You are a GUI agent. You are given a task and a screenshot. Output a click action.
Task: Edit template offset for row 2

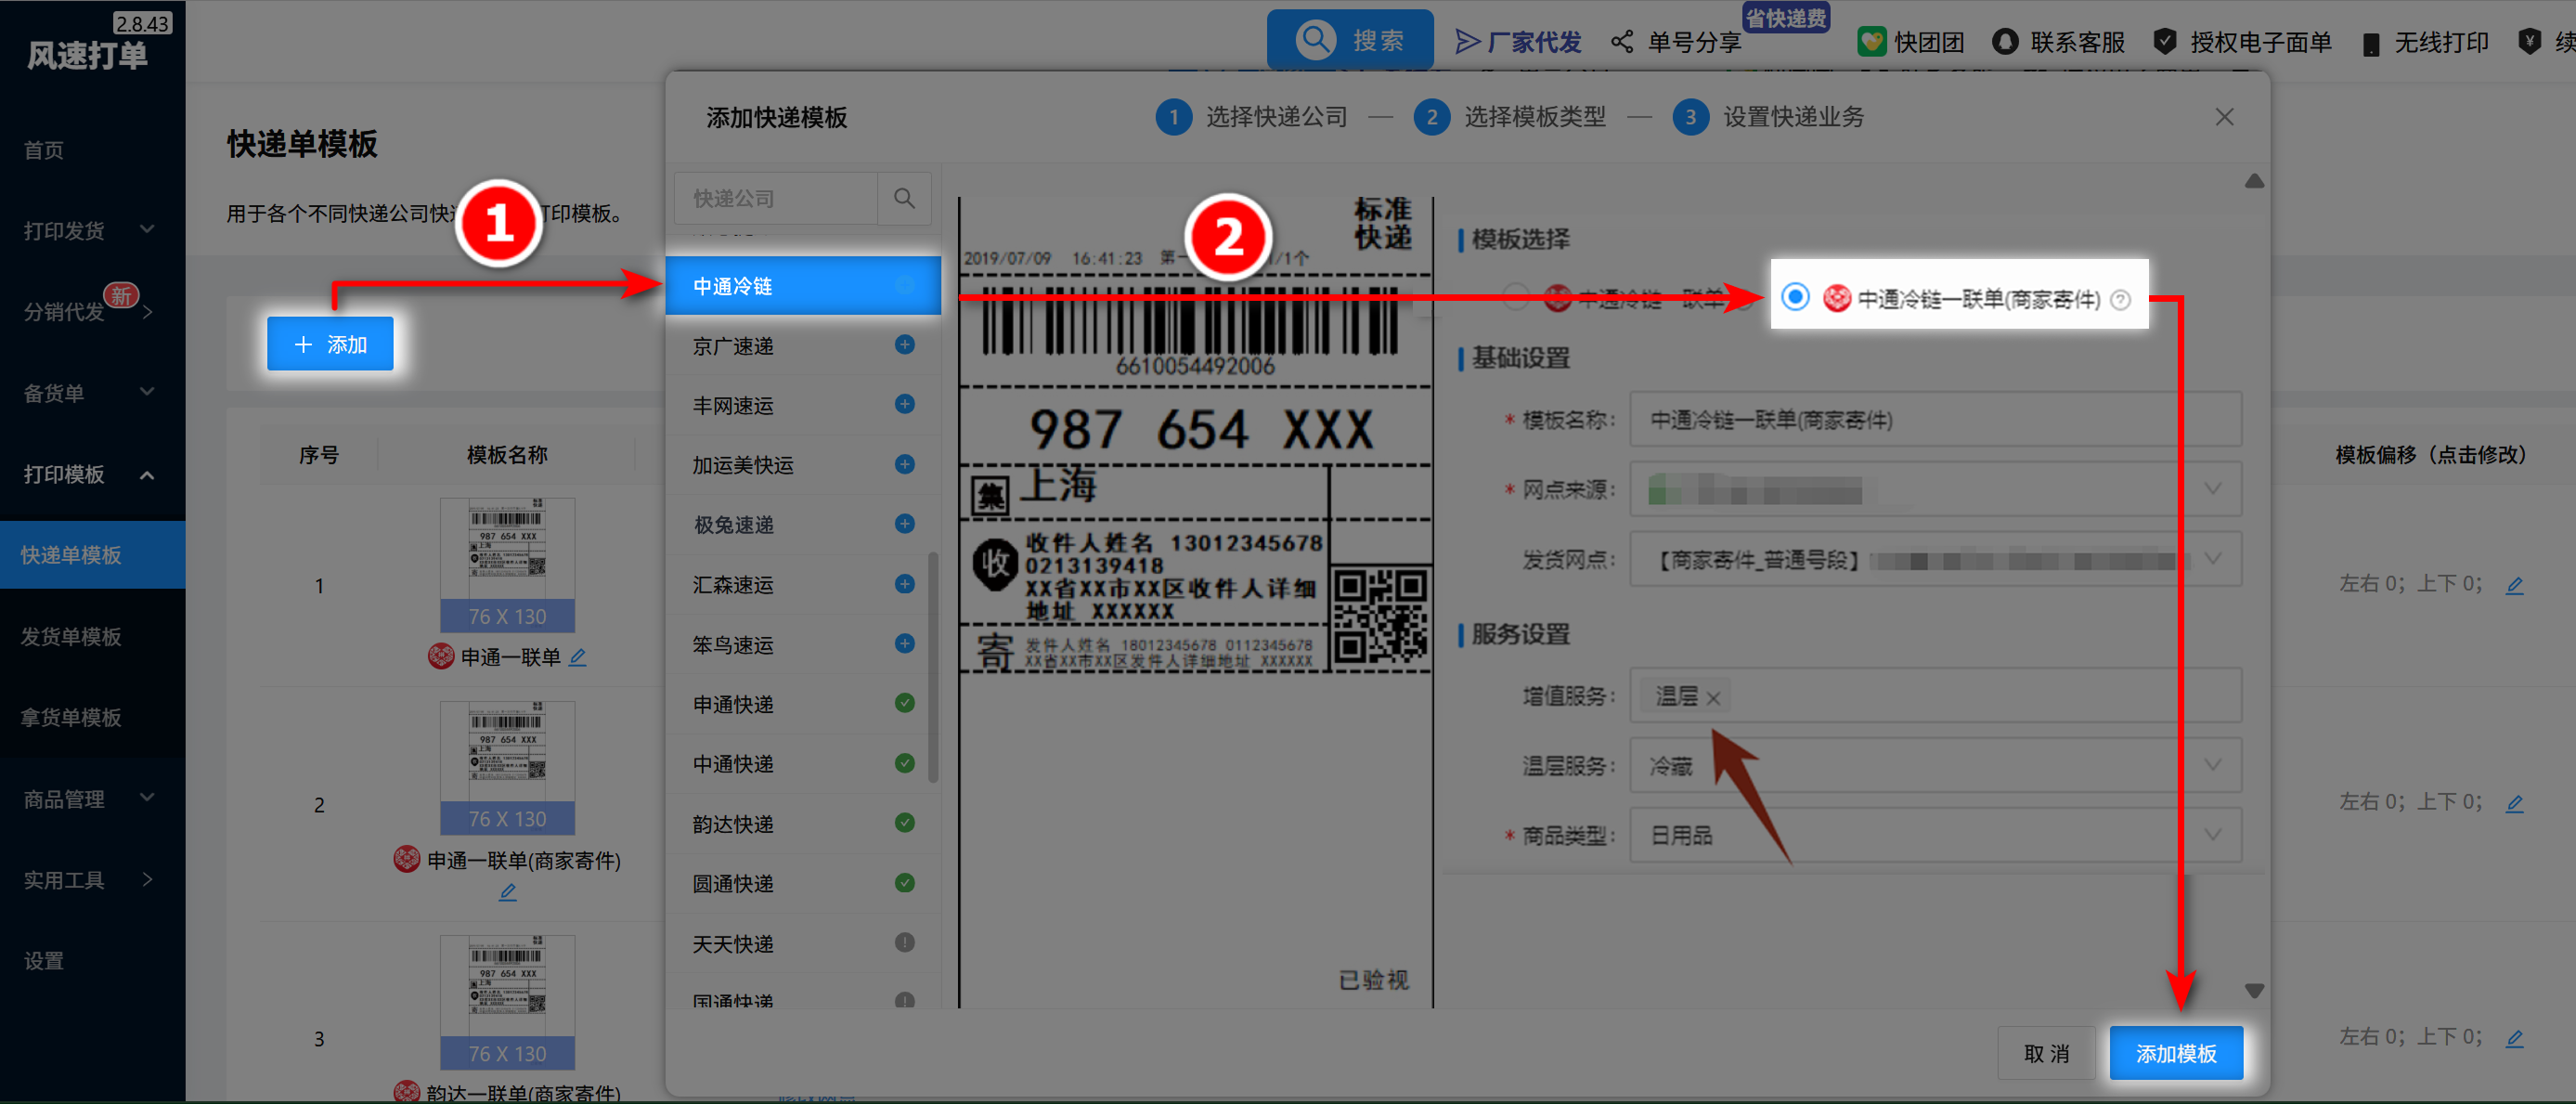click(x=2515, y=803)
